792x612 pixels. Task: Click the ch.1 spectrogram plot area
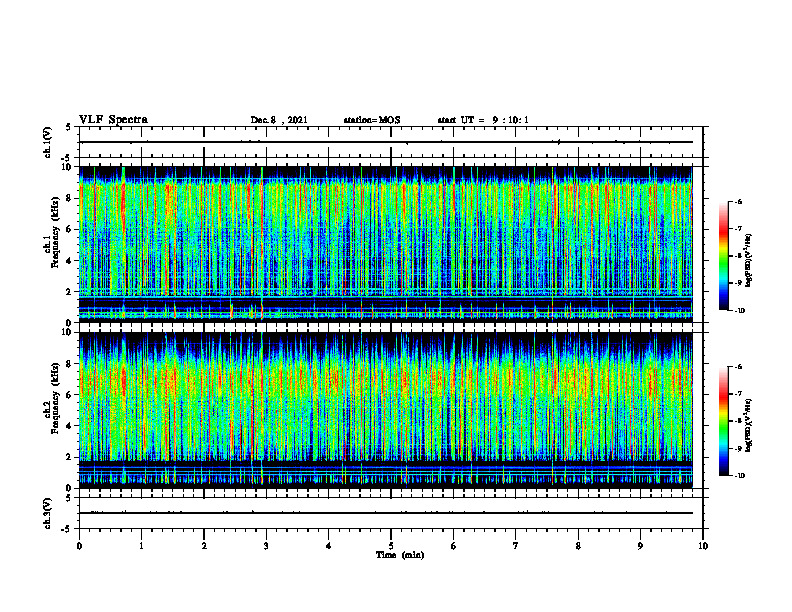coord(386,244)
